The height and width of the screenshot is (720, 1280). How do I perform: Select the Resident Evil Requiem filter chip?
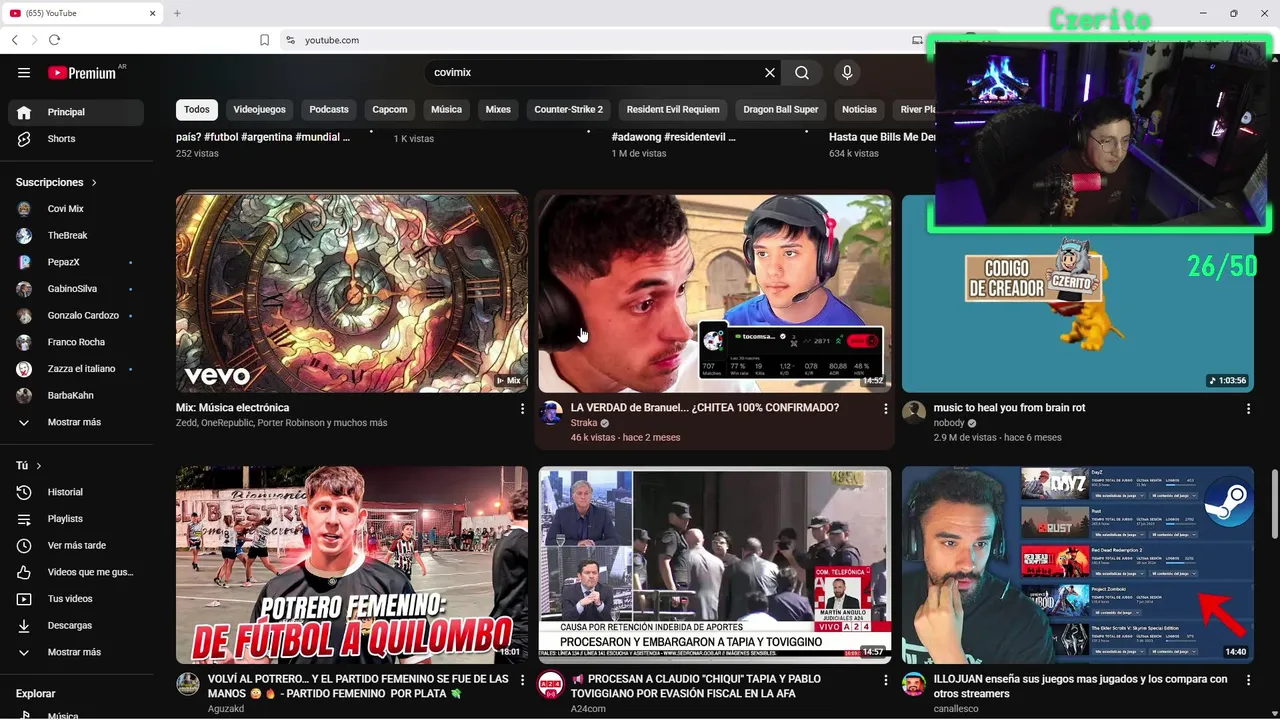tap(673, 110)
